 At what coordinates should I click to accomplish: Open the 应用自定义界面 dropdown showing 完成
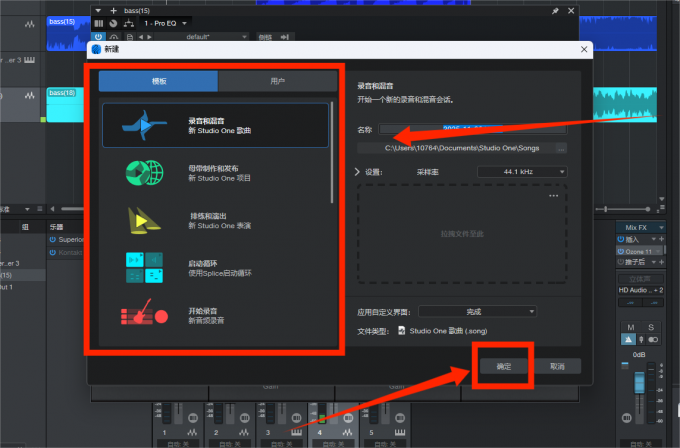(478, 312)
